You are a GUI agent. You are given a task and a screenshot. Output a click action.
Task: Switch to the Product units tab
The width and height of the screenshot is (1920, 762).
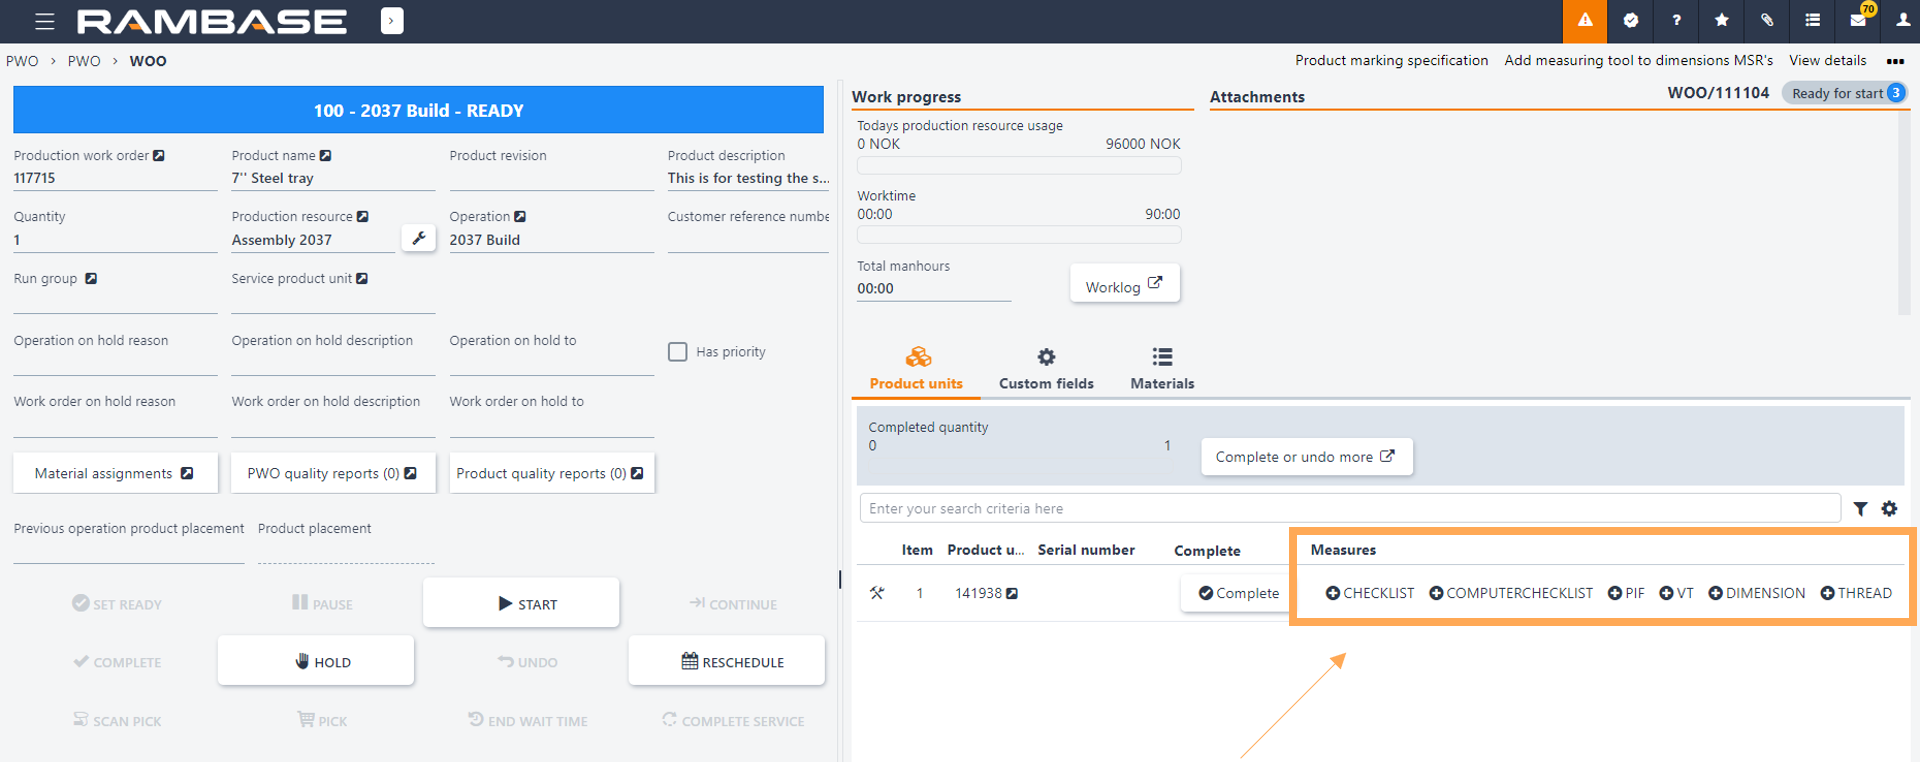[916, 369]
